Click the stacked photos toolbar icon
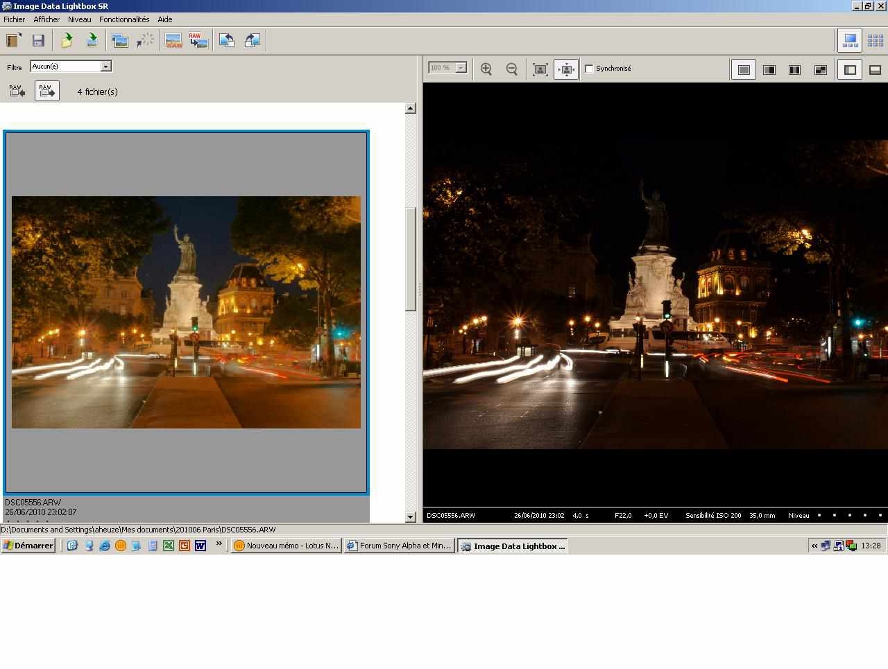 pyautogui.click(x=119, y=40)
